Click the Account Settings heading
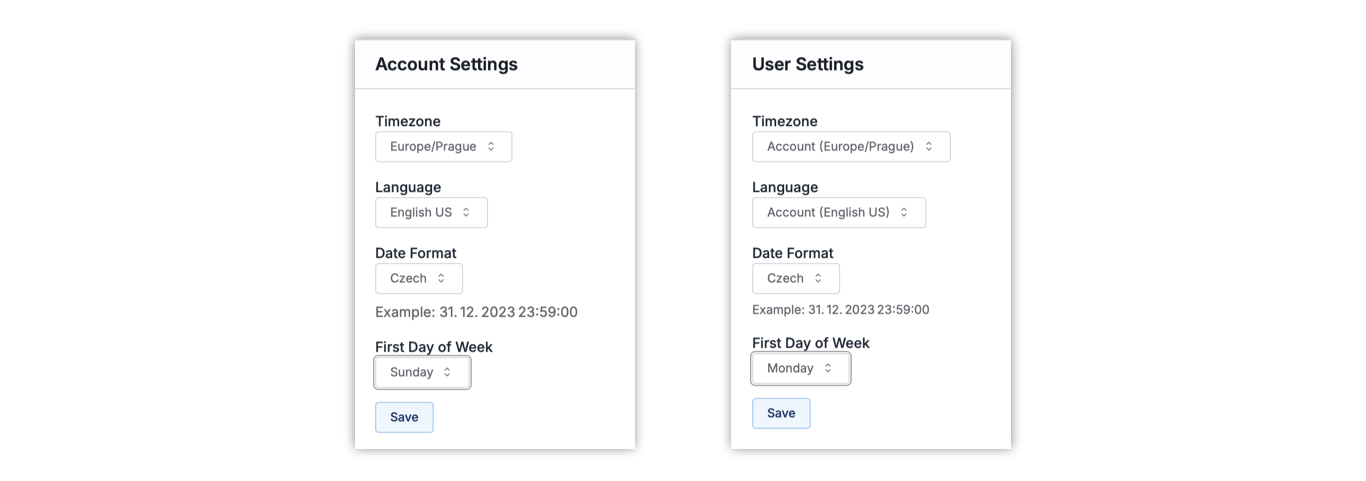 click(446, 64)
